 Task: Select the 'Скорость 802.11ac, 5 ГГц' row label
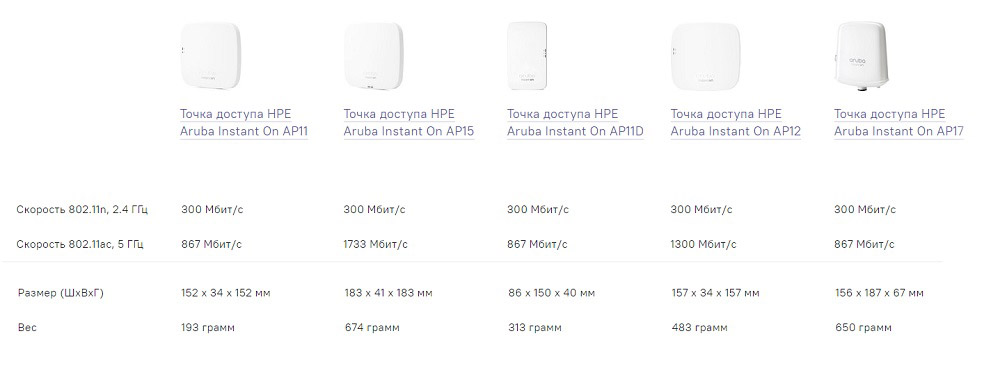pyautogui.click(x=80, y=244)
